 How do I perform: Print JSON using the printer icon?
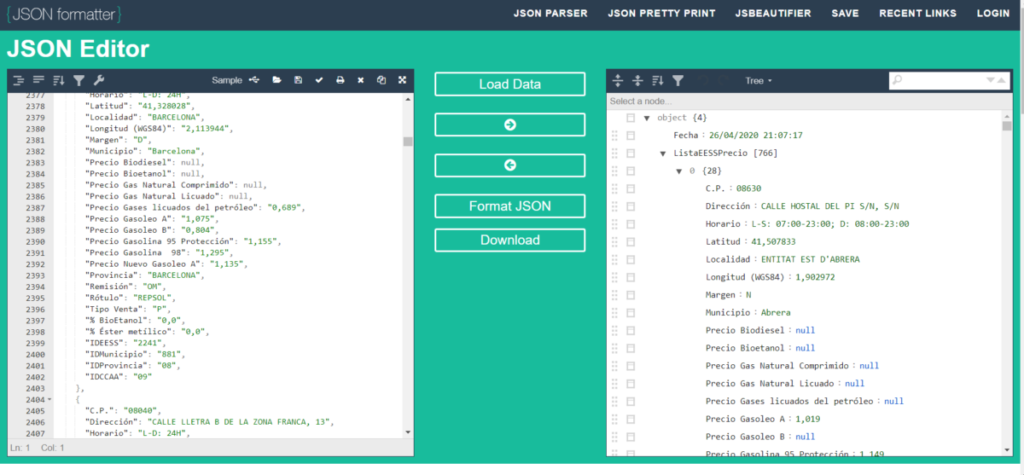(340, 80)
